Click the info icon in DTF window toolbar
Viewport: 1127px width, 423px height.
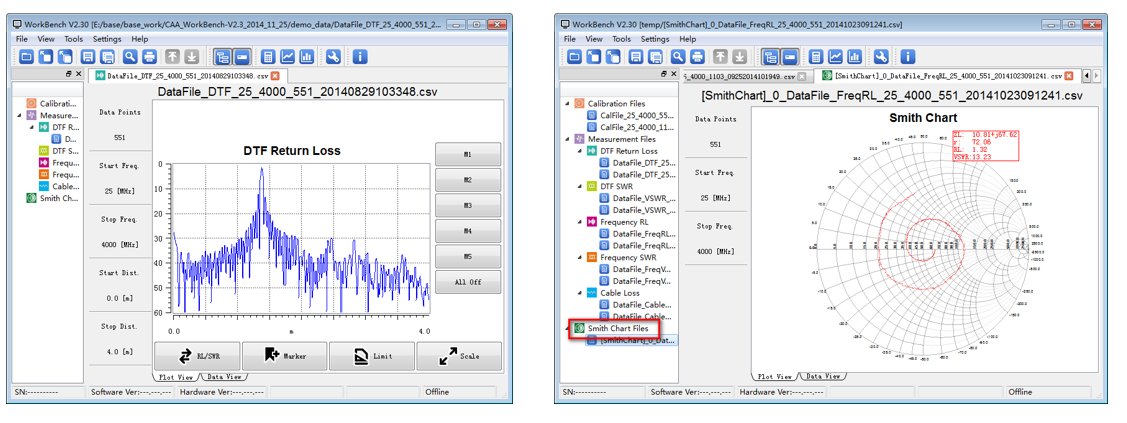[x=360, y=57]
